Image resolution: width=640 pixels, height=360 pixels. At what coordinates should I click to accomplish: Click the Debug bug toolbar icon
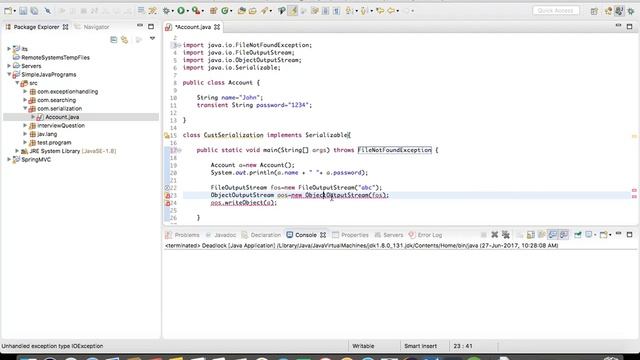[x=167, y=11]
